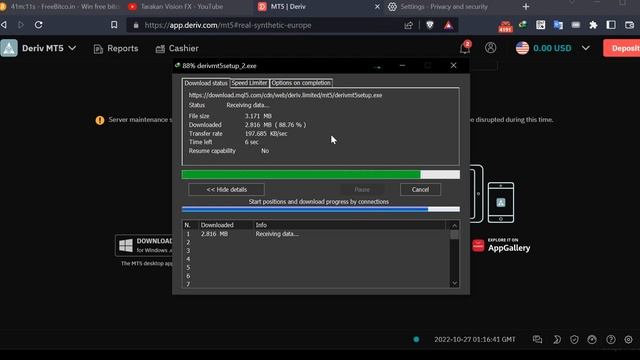Open the Brave wallet icon
This screenshot has height=360, width=640.
point(629,25)
